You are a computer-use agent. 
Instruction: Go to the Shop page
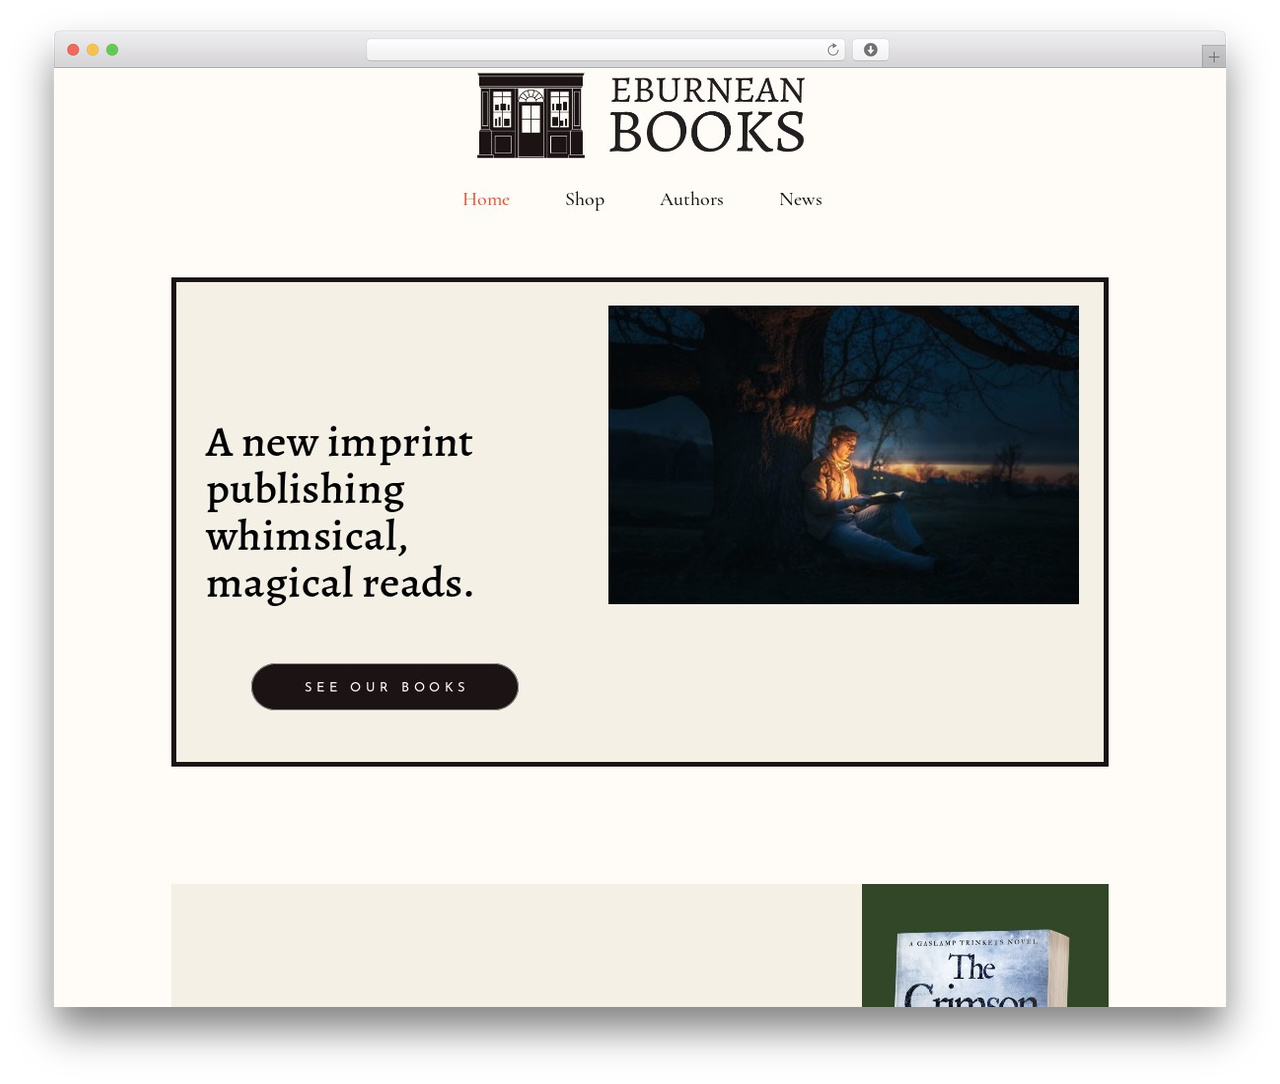pyautogui.click(x=585, y=199)
